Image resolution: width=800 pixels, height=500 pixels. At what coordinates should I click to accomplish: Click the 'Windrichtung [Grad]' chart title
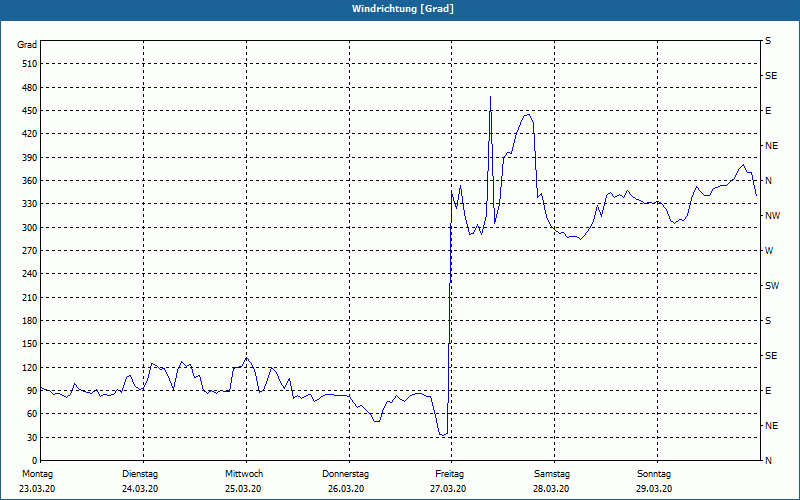coord(403,9)
